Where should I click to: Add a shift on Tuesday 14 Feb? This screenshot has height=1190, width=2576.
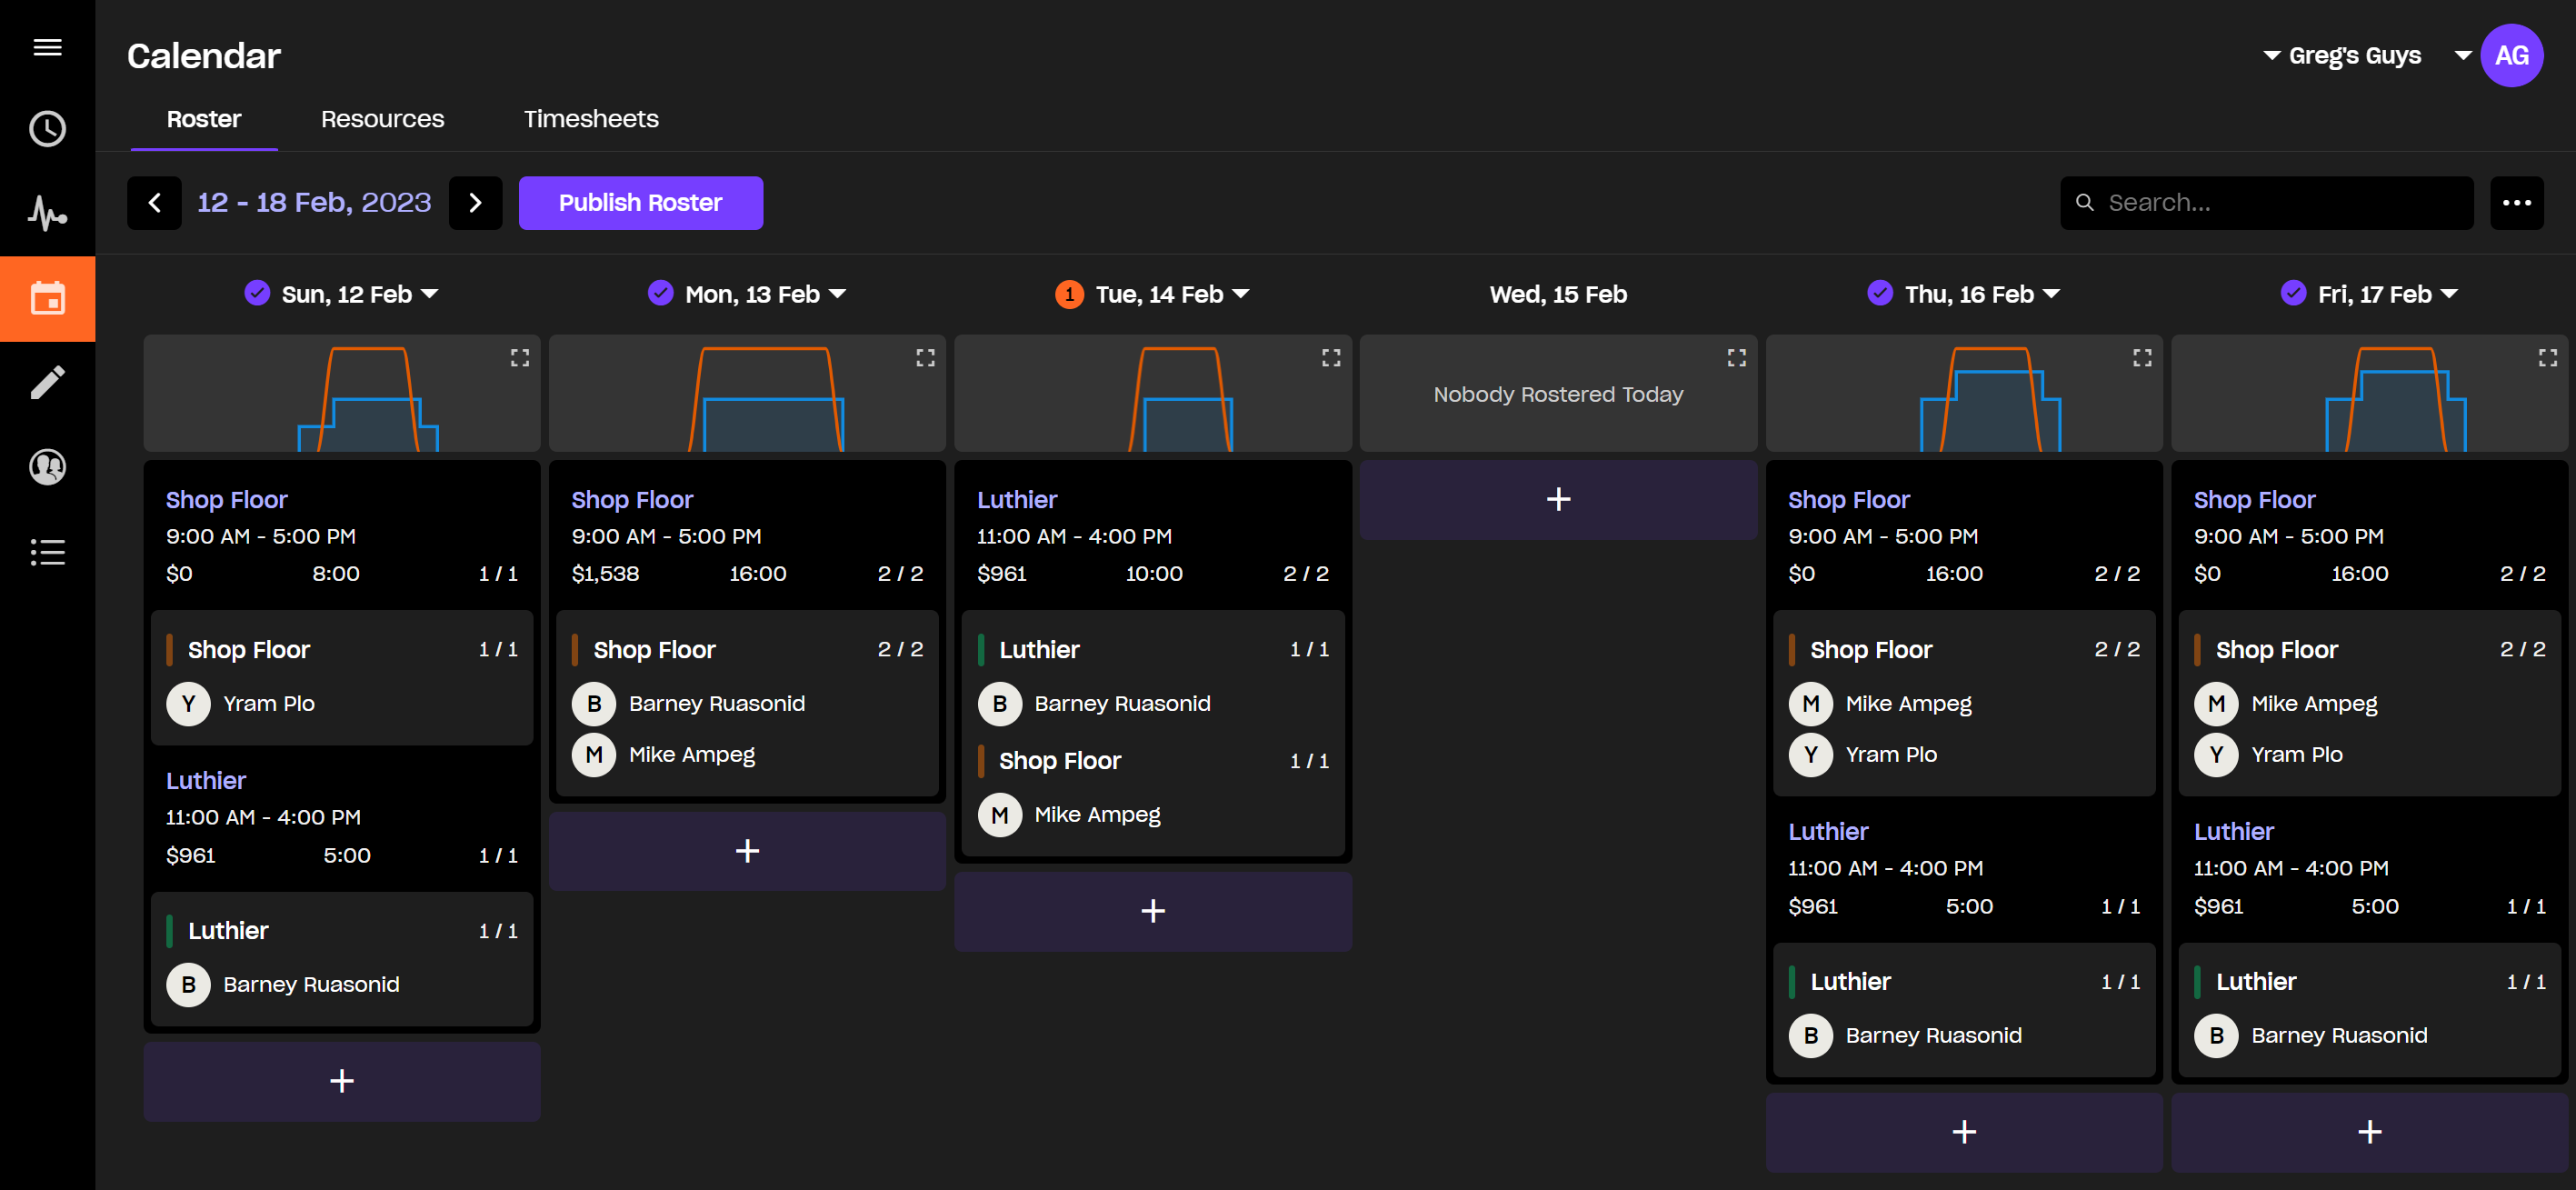[x=1153, y=911]
